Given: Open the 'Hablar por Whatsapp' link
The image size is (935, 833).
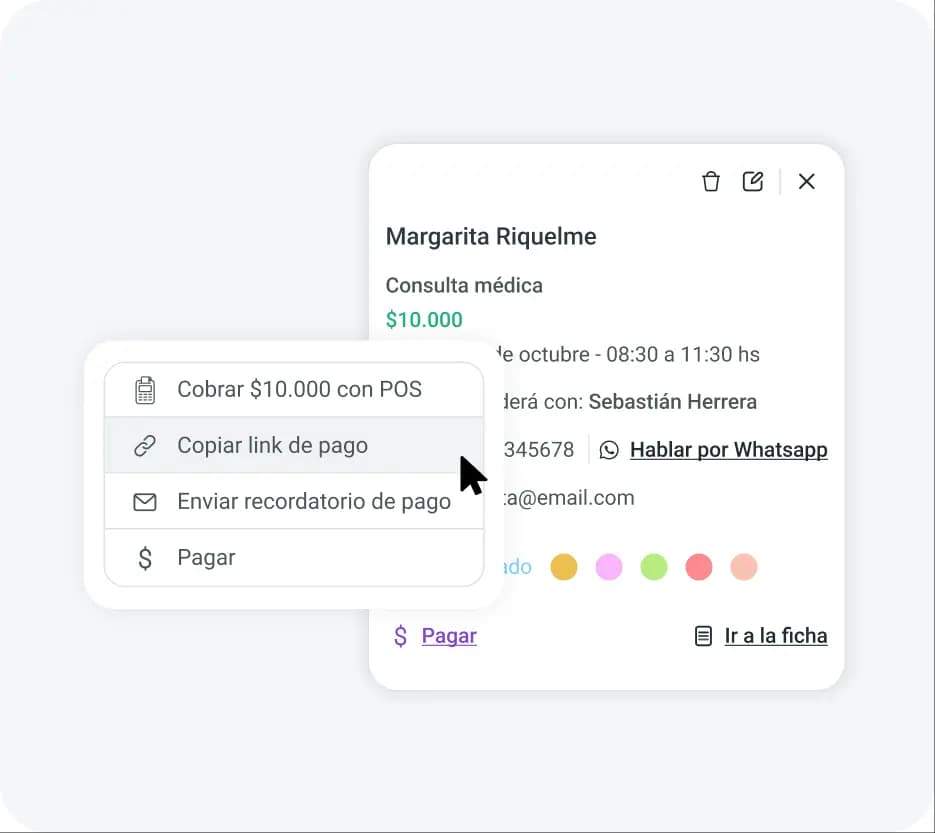Looking at the screenshot, I should coord(728,450).
